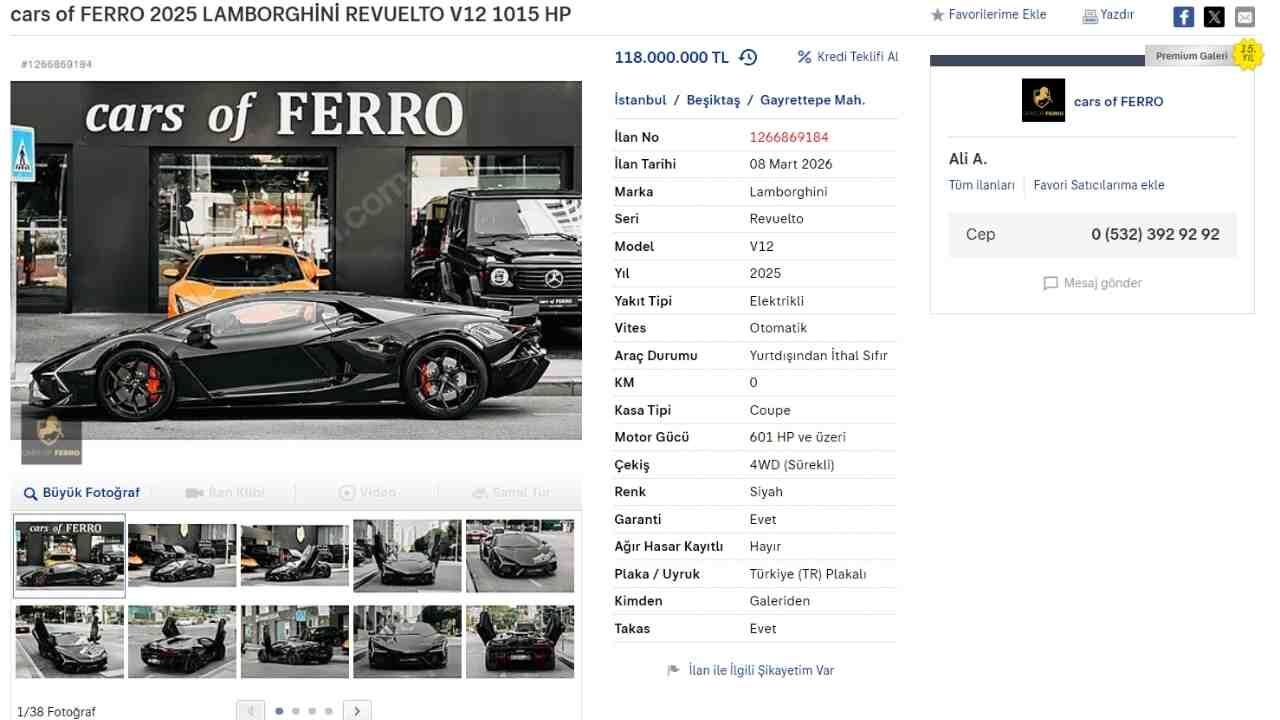Print the listing with Yazdır
Viewport: 1280px width, 720px height.
point(1108,15)
